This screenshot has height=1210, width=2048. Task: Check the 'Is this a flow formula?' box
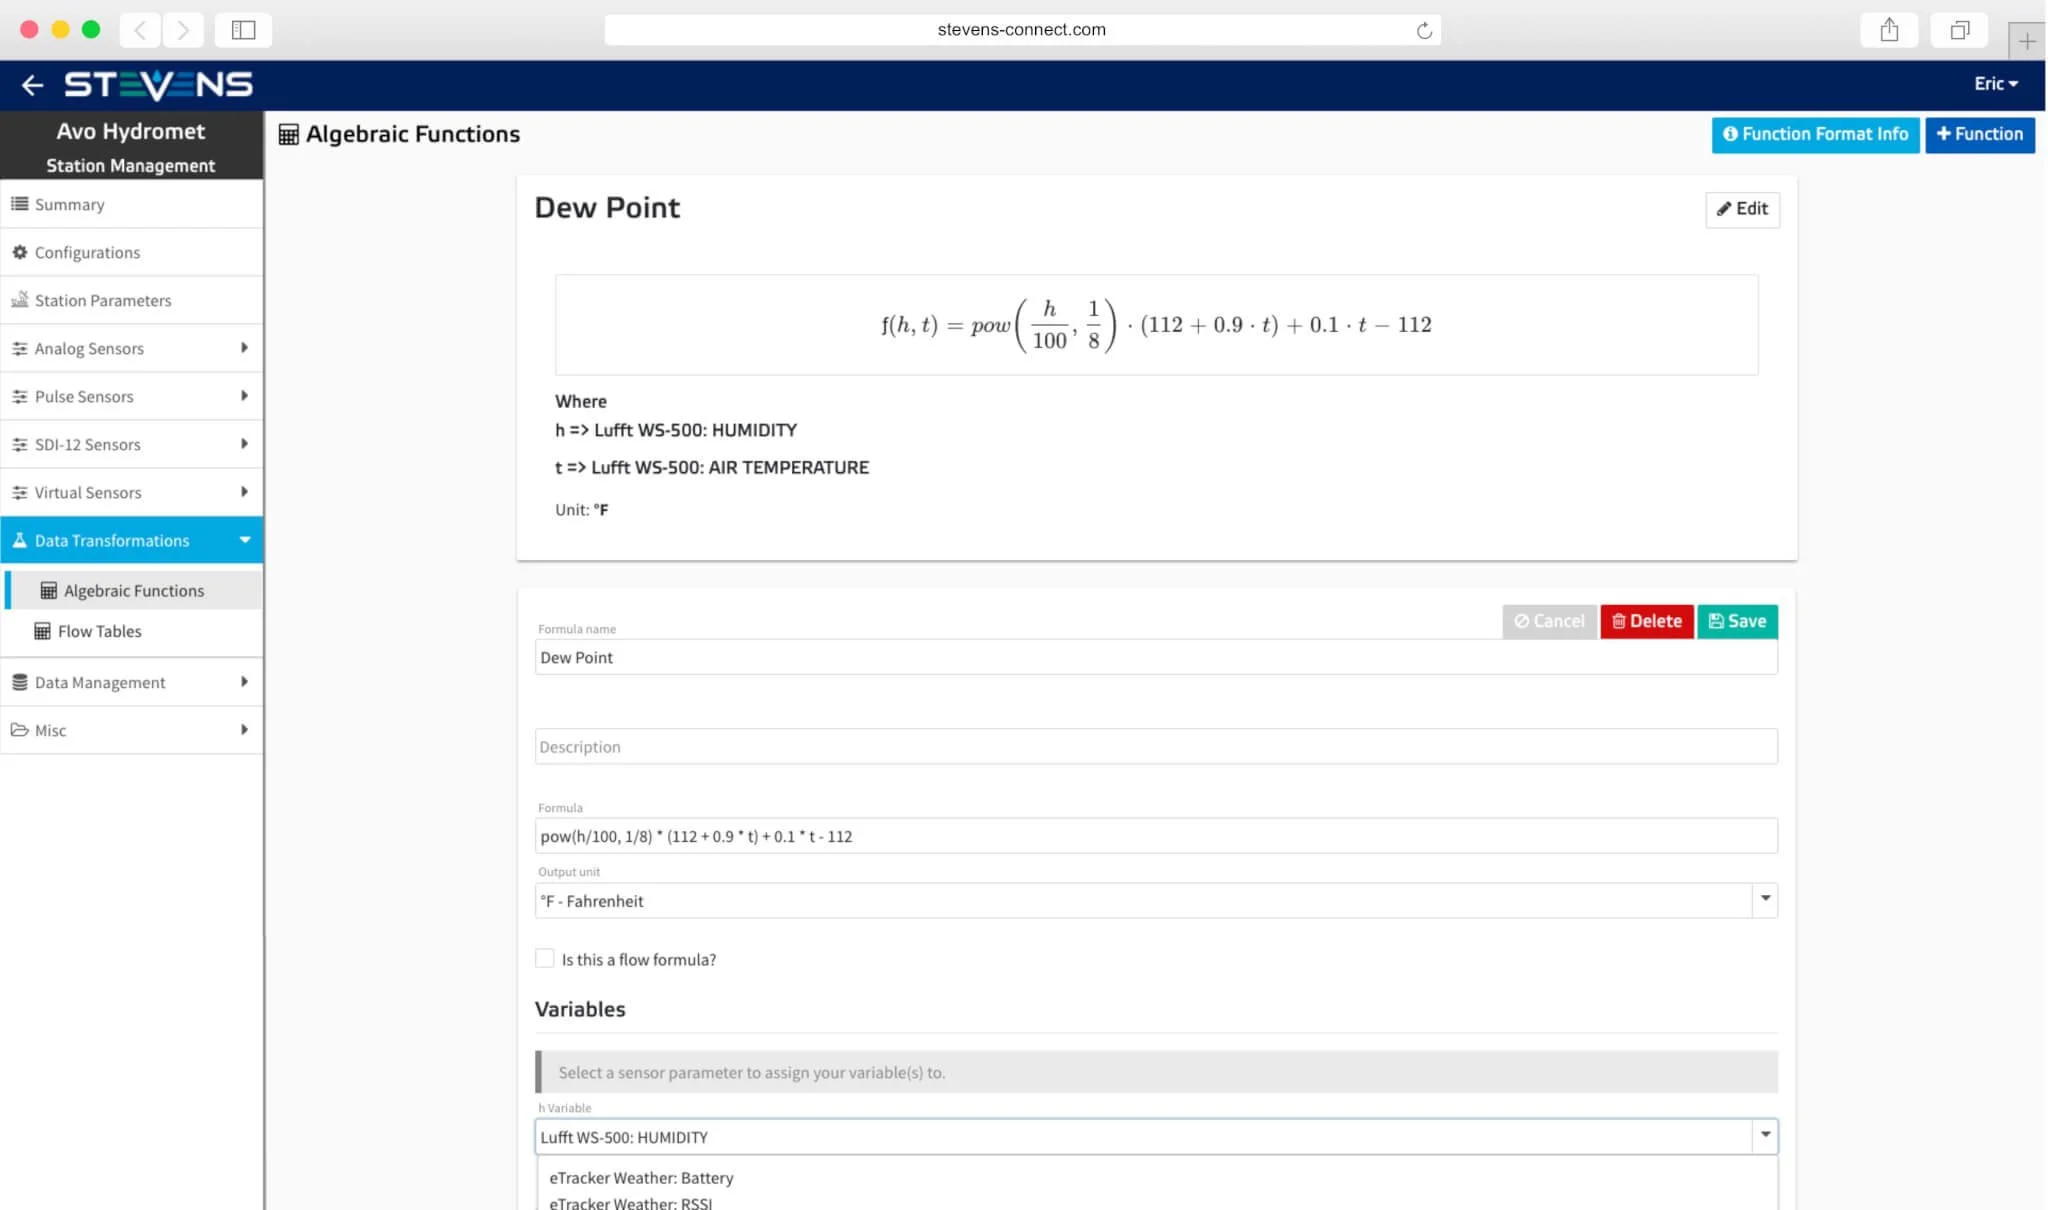(545, 958)
